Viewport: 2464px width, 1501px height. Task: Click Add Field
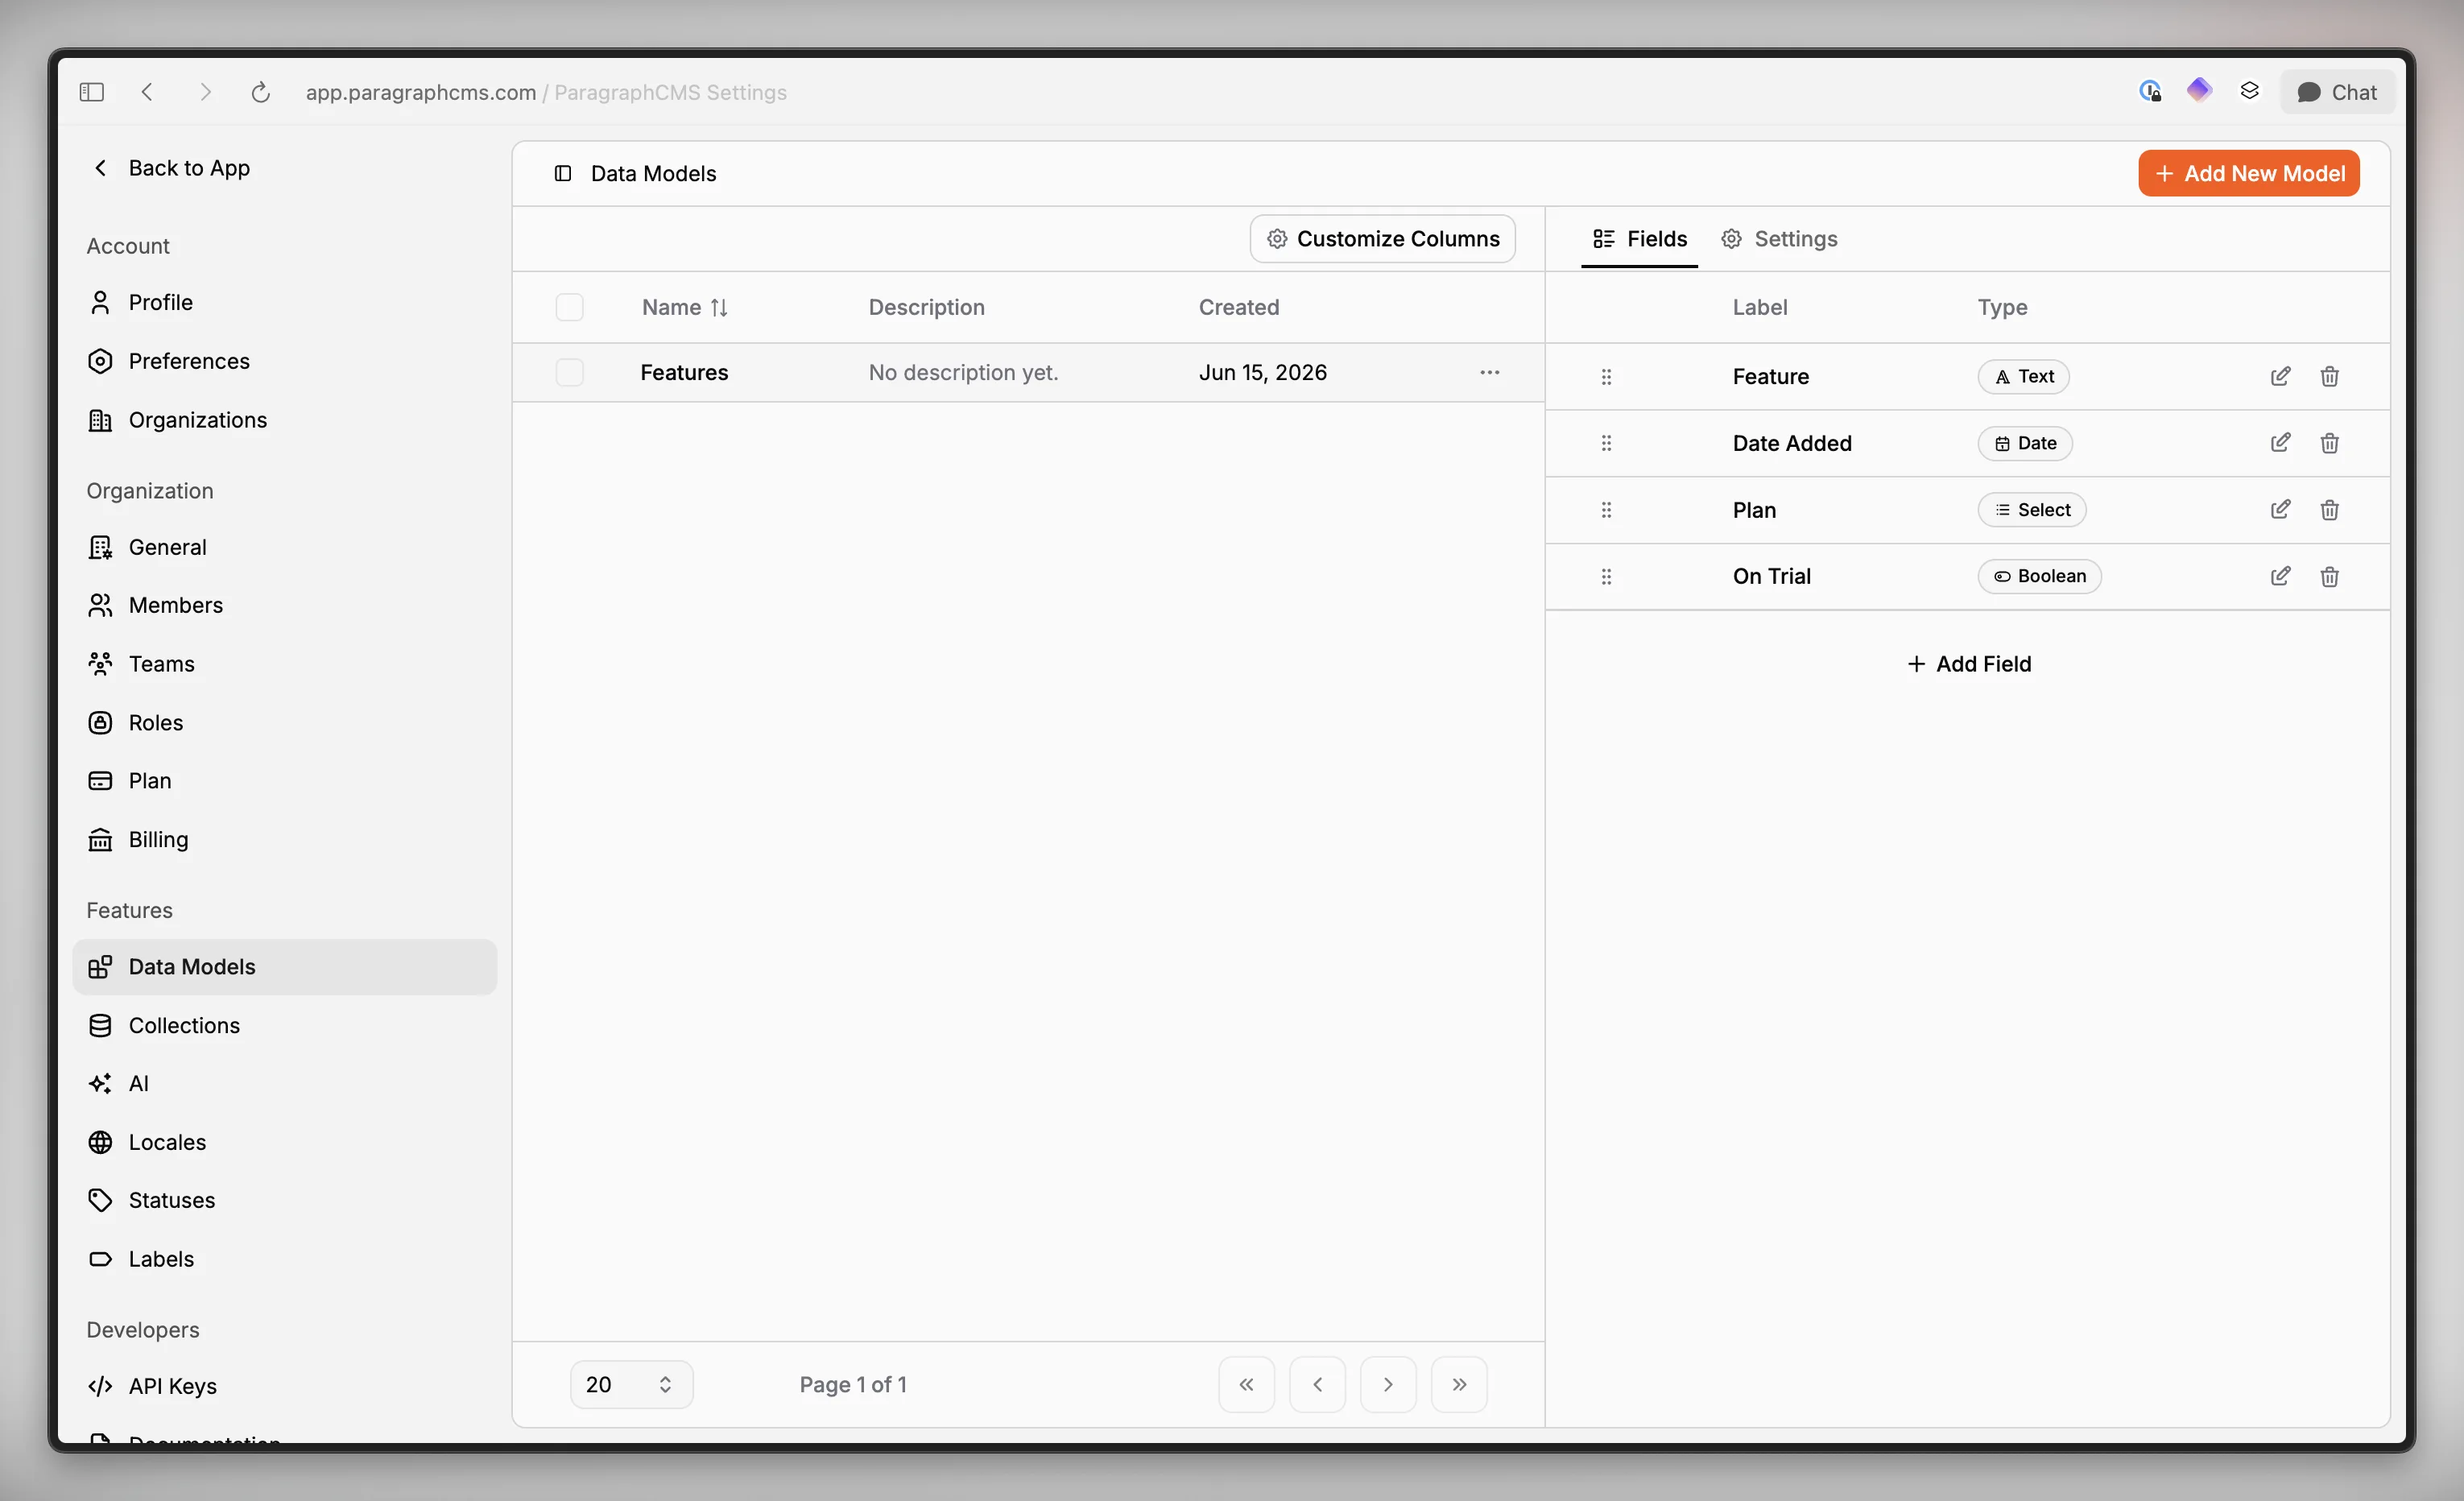1968,664
